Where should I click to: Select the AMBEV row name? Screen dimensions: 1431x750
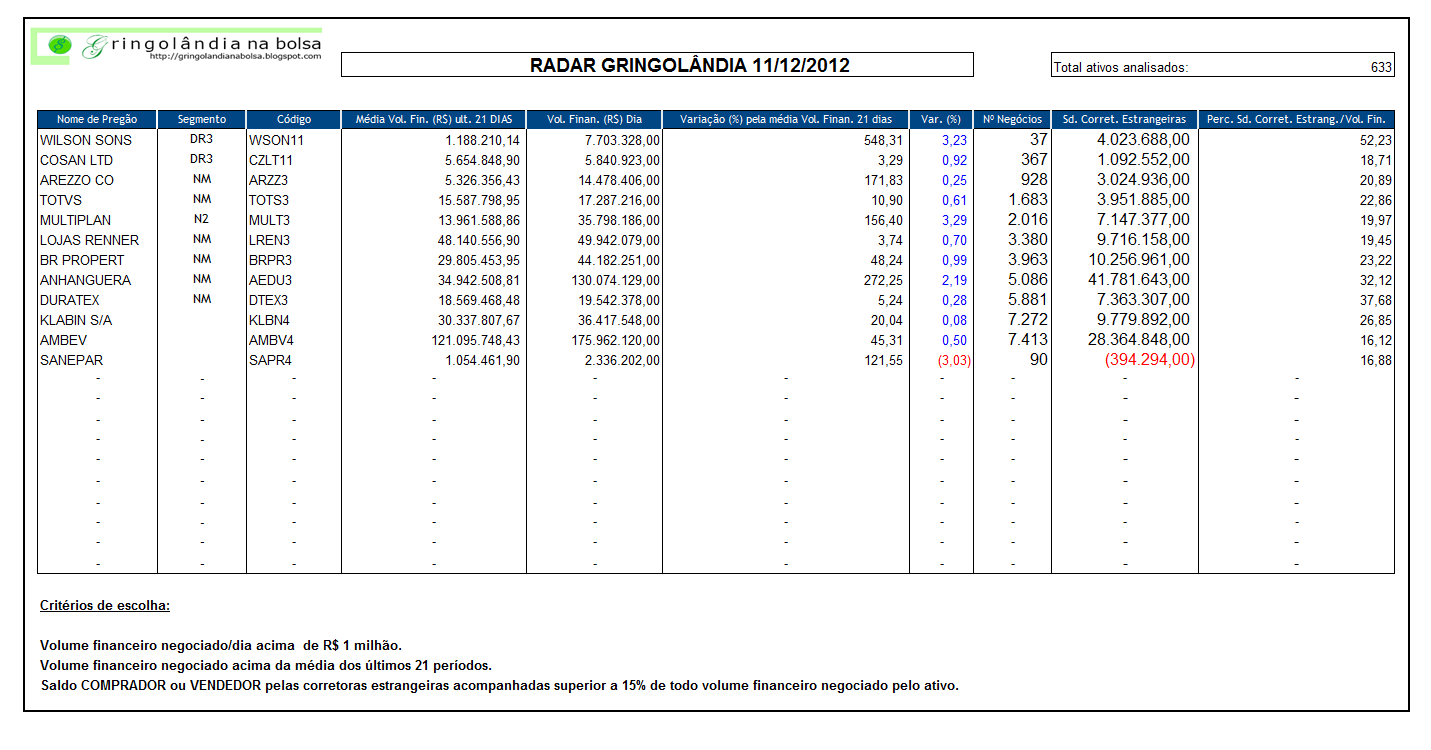coord(63,340)
